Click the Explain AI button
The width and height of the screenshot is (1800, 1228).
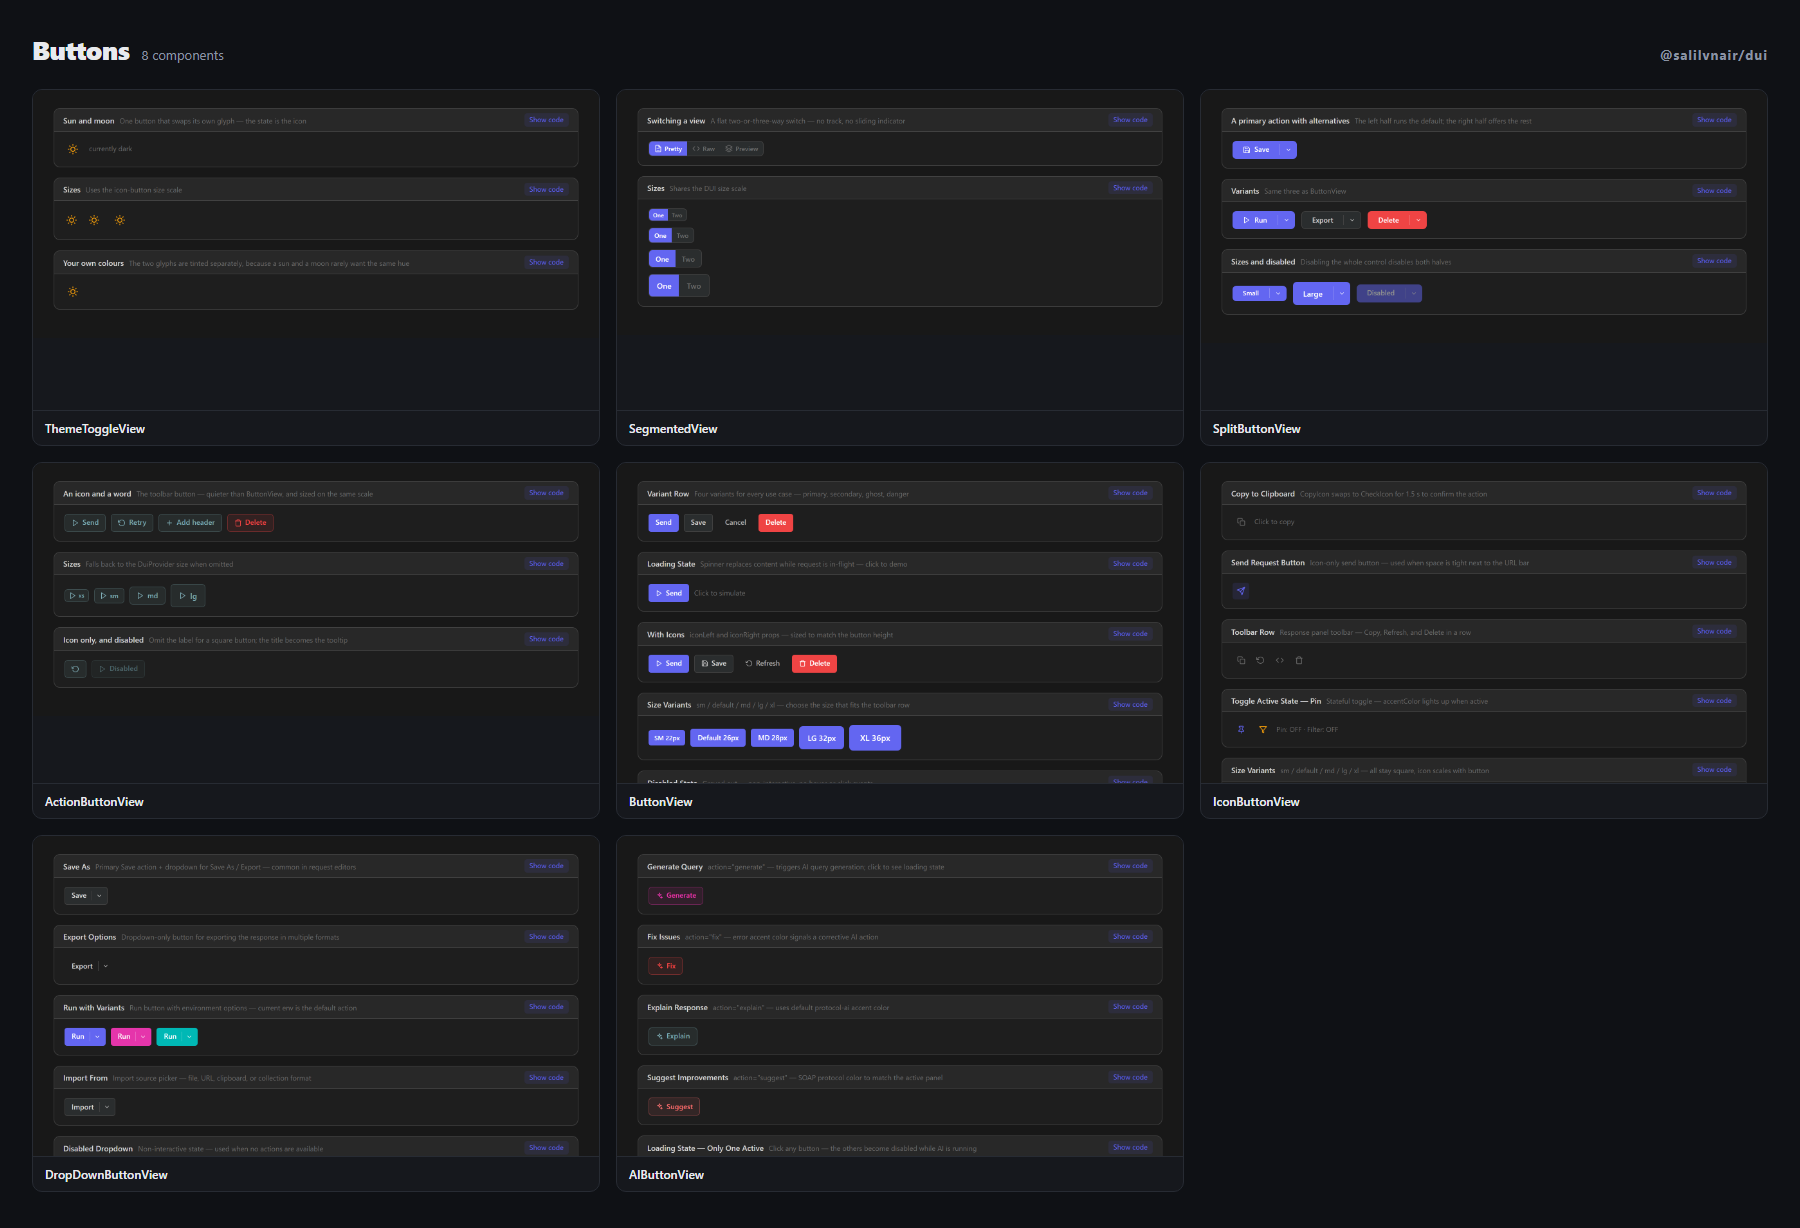coord(673,1036)
